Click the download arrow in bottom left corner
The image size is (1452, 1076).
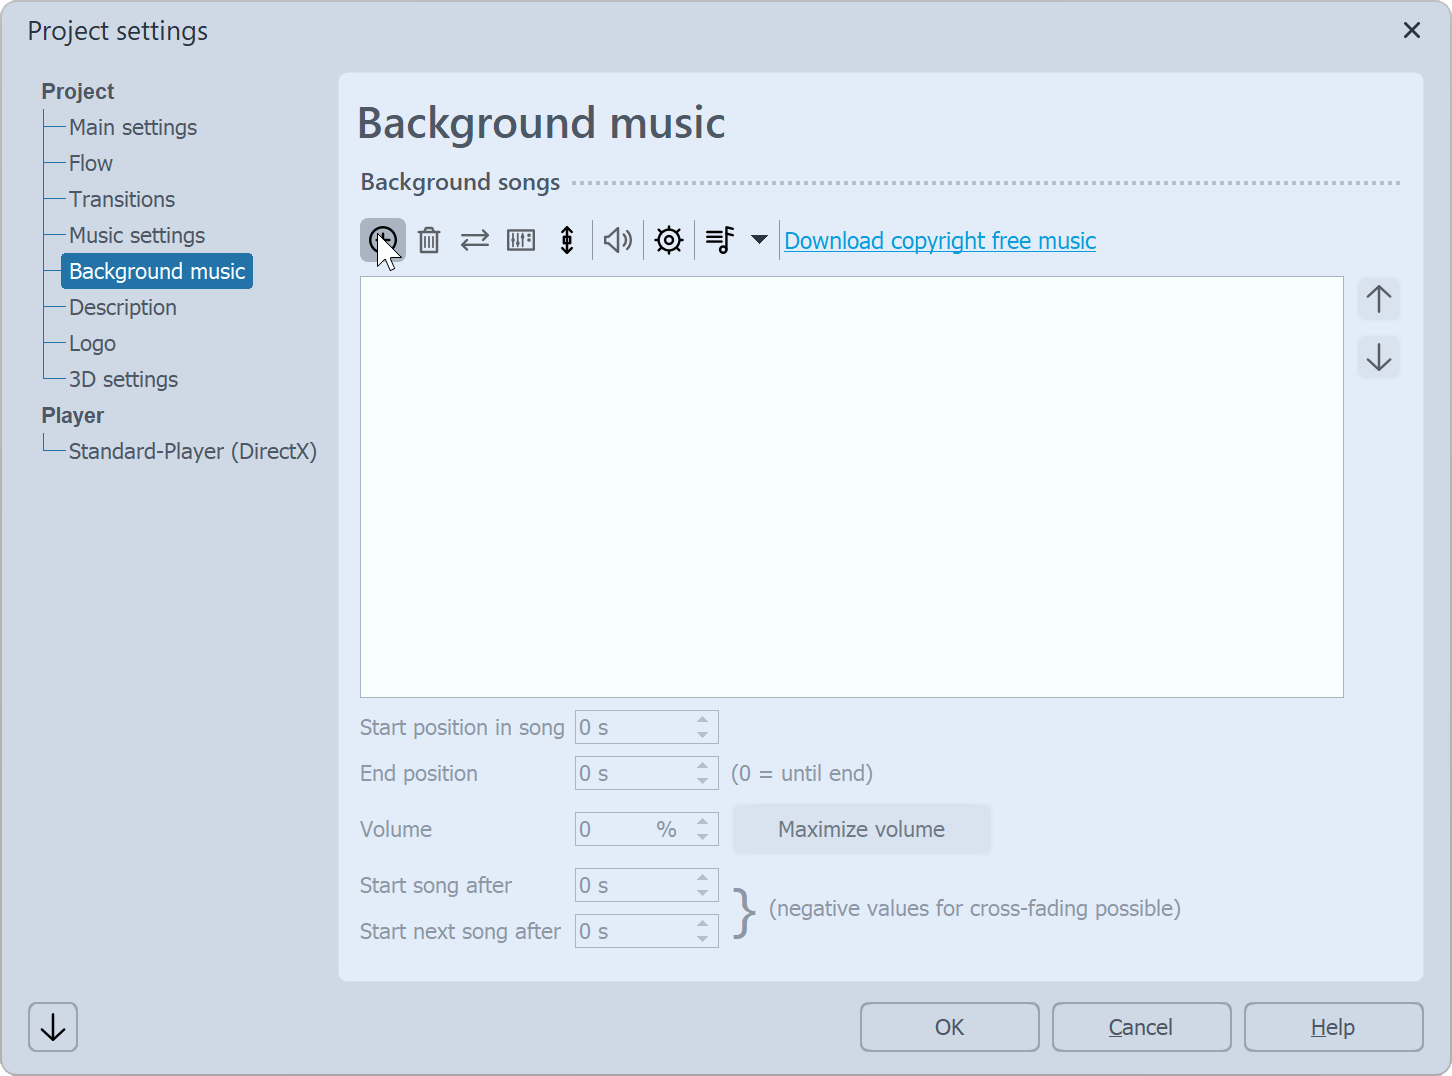pos(52,1027)
